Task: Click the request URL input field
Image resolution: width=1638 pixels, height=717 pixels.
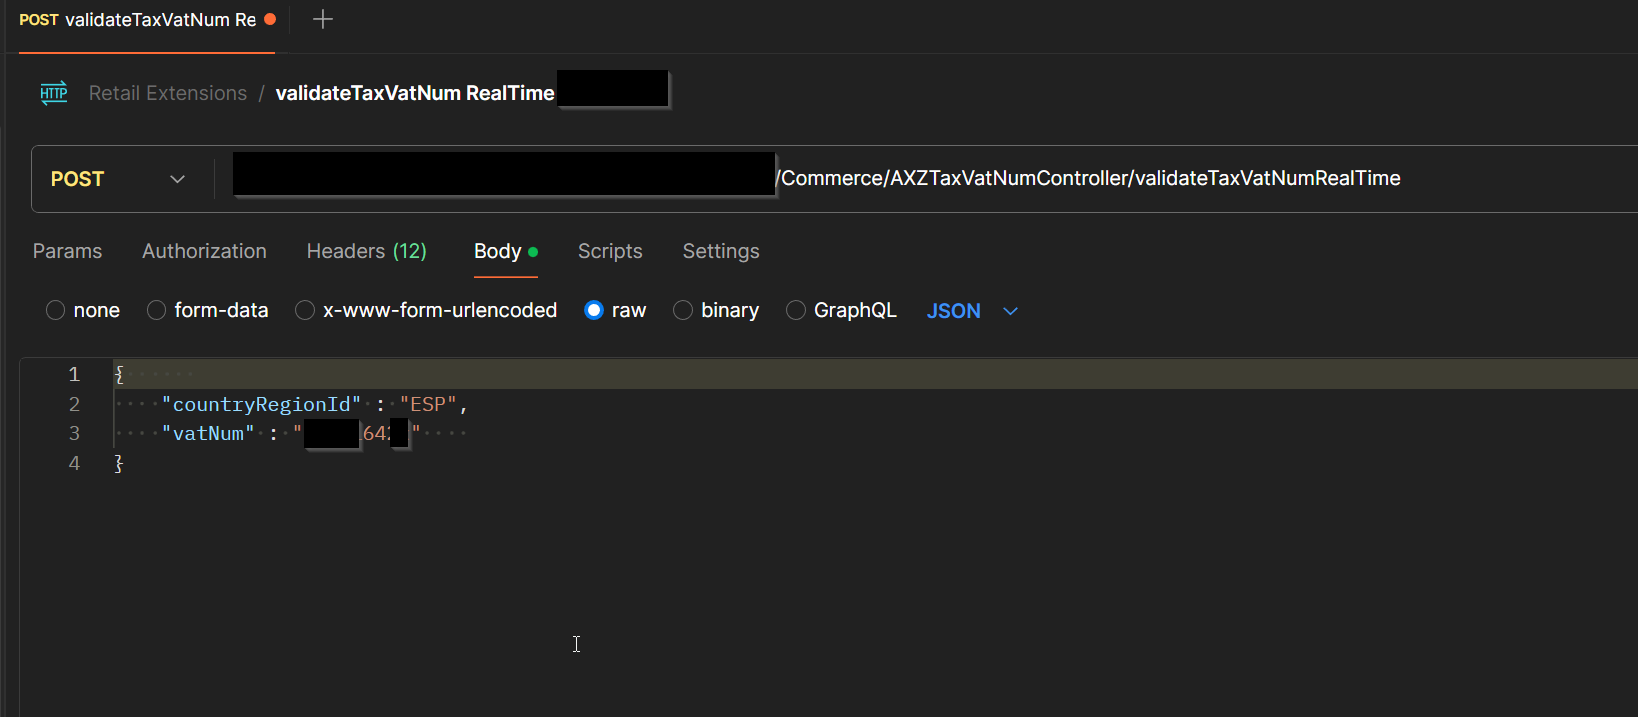Action: click(x=924, y=179)
